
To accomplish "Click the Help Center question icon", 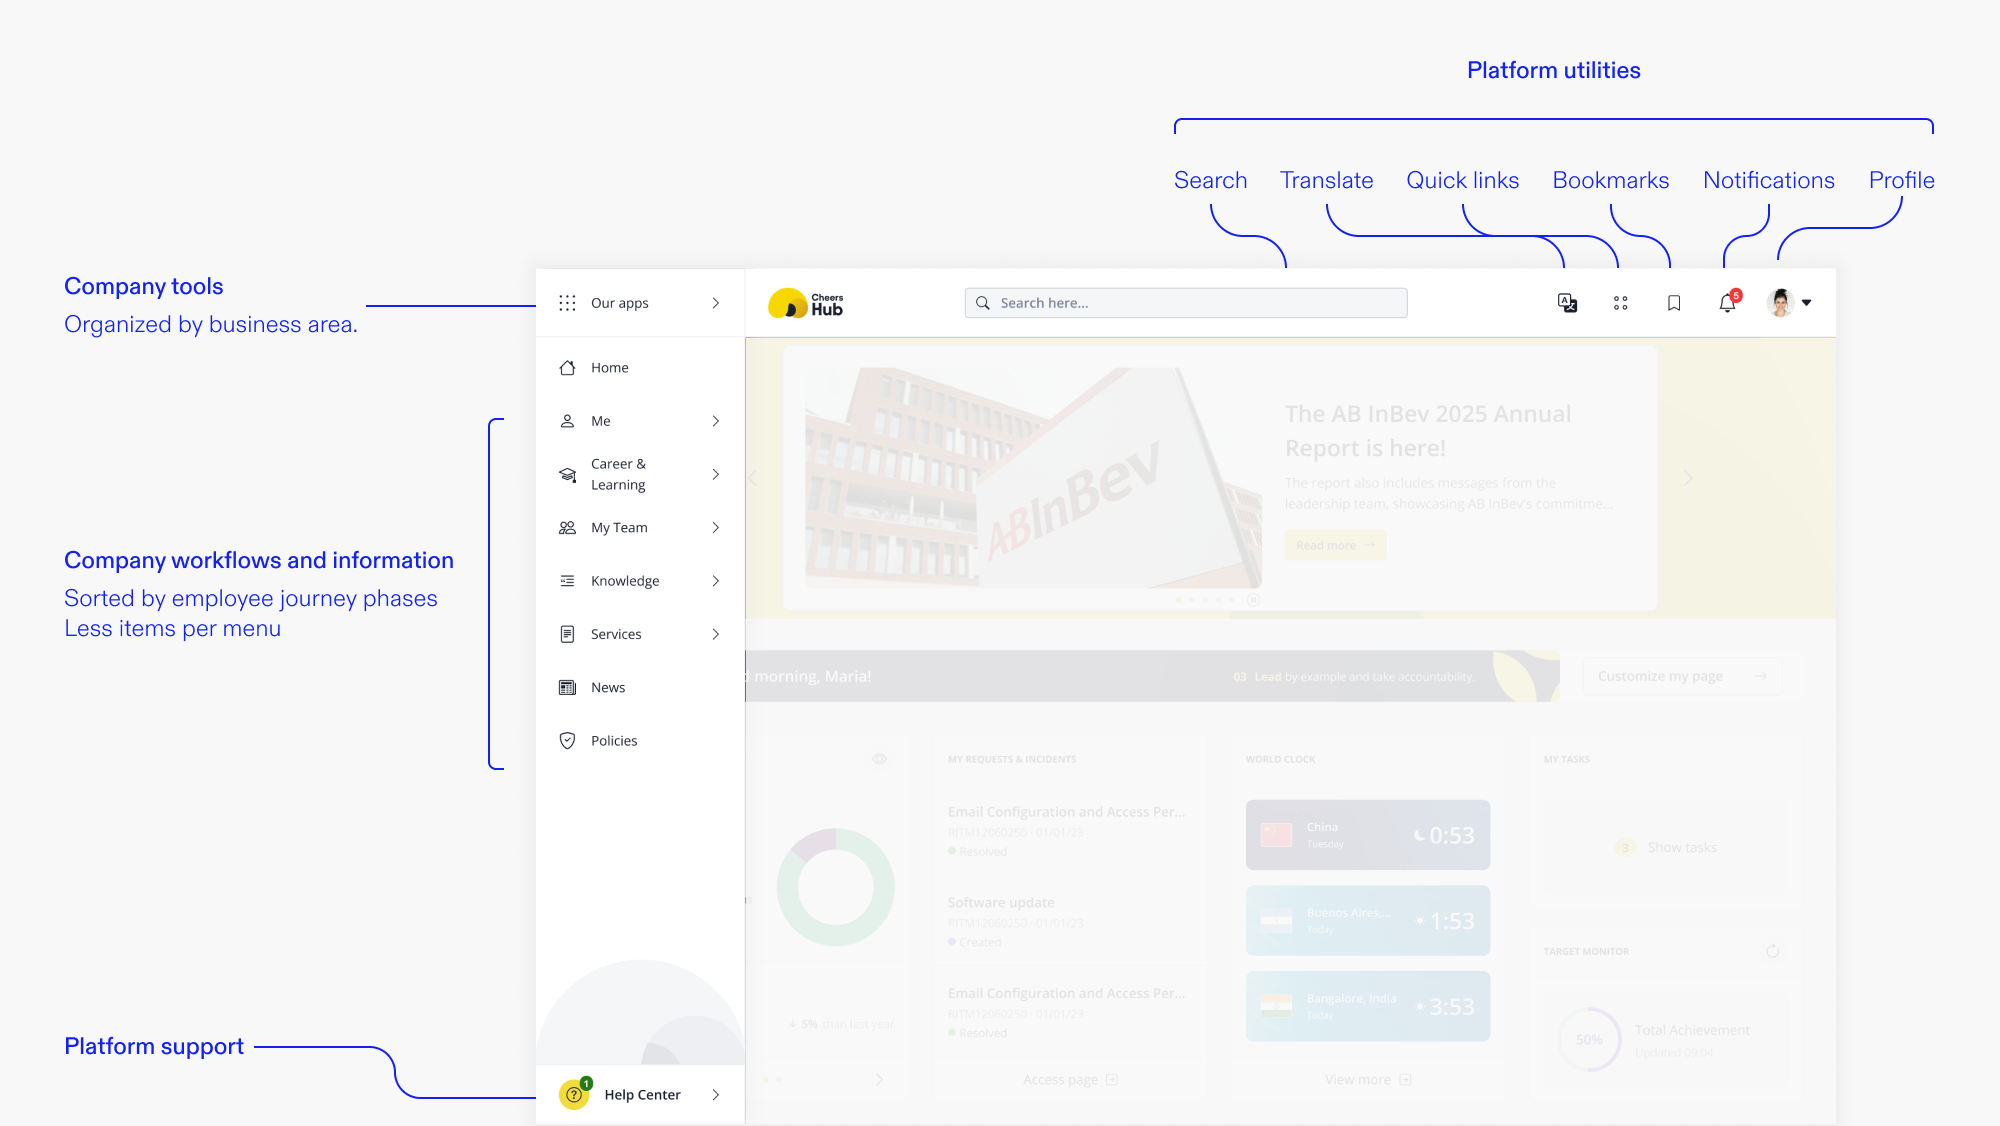I will (x=574, y=1094).
